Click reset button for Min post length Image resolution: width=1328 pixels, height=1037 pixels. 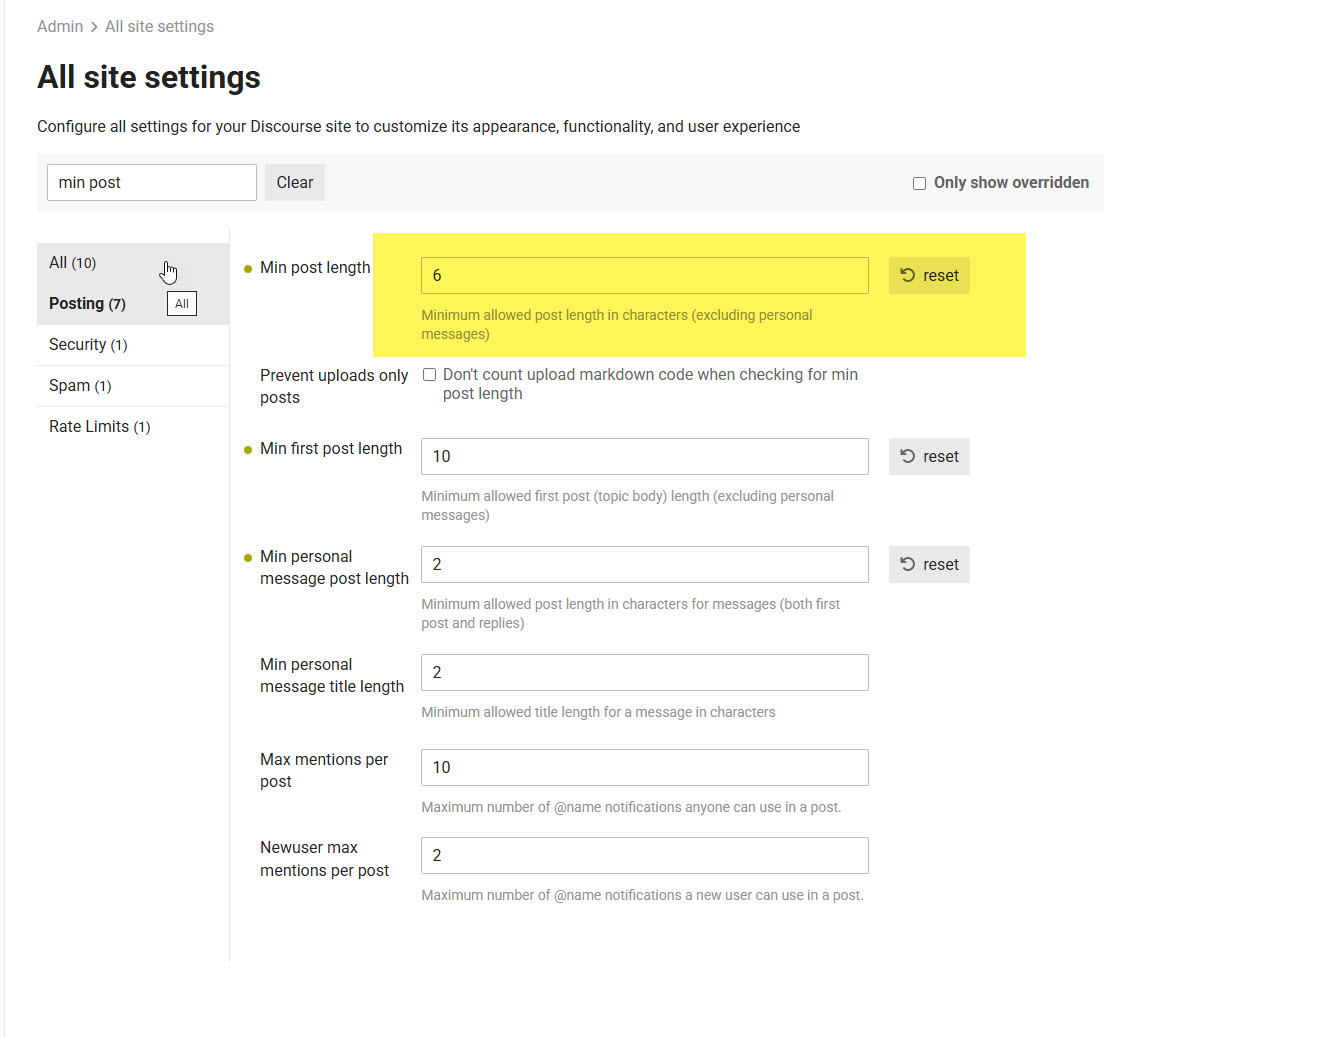pyautogui.click(x=929, y=276)
